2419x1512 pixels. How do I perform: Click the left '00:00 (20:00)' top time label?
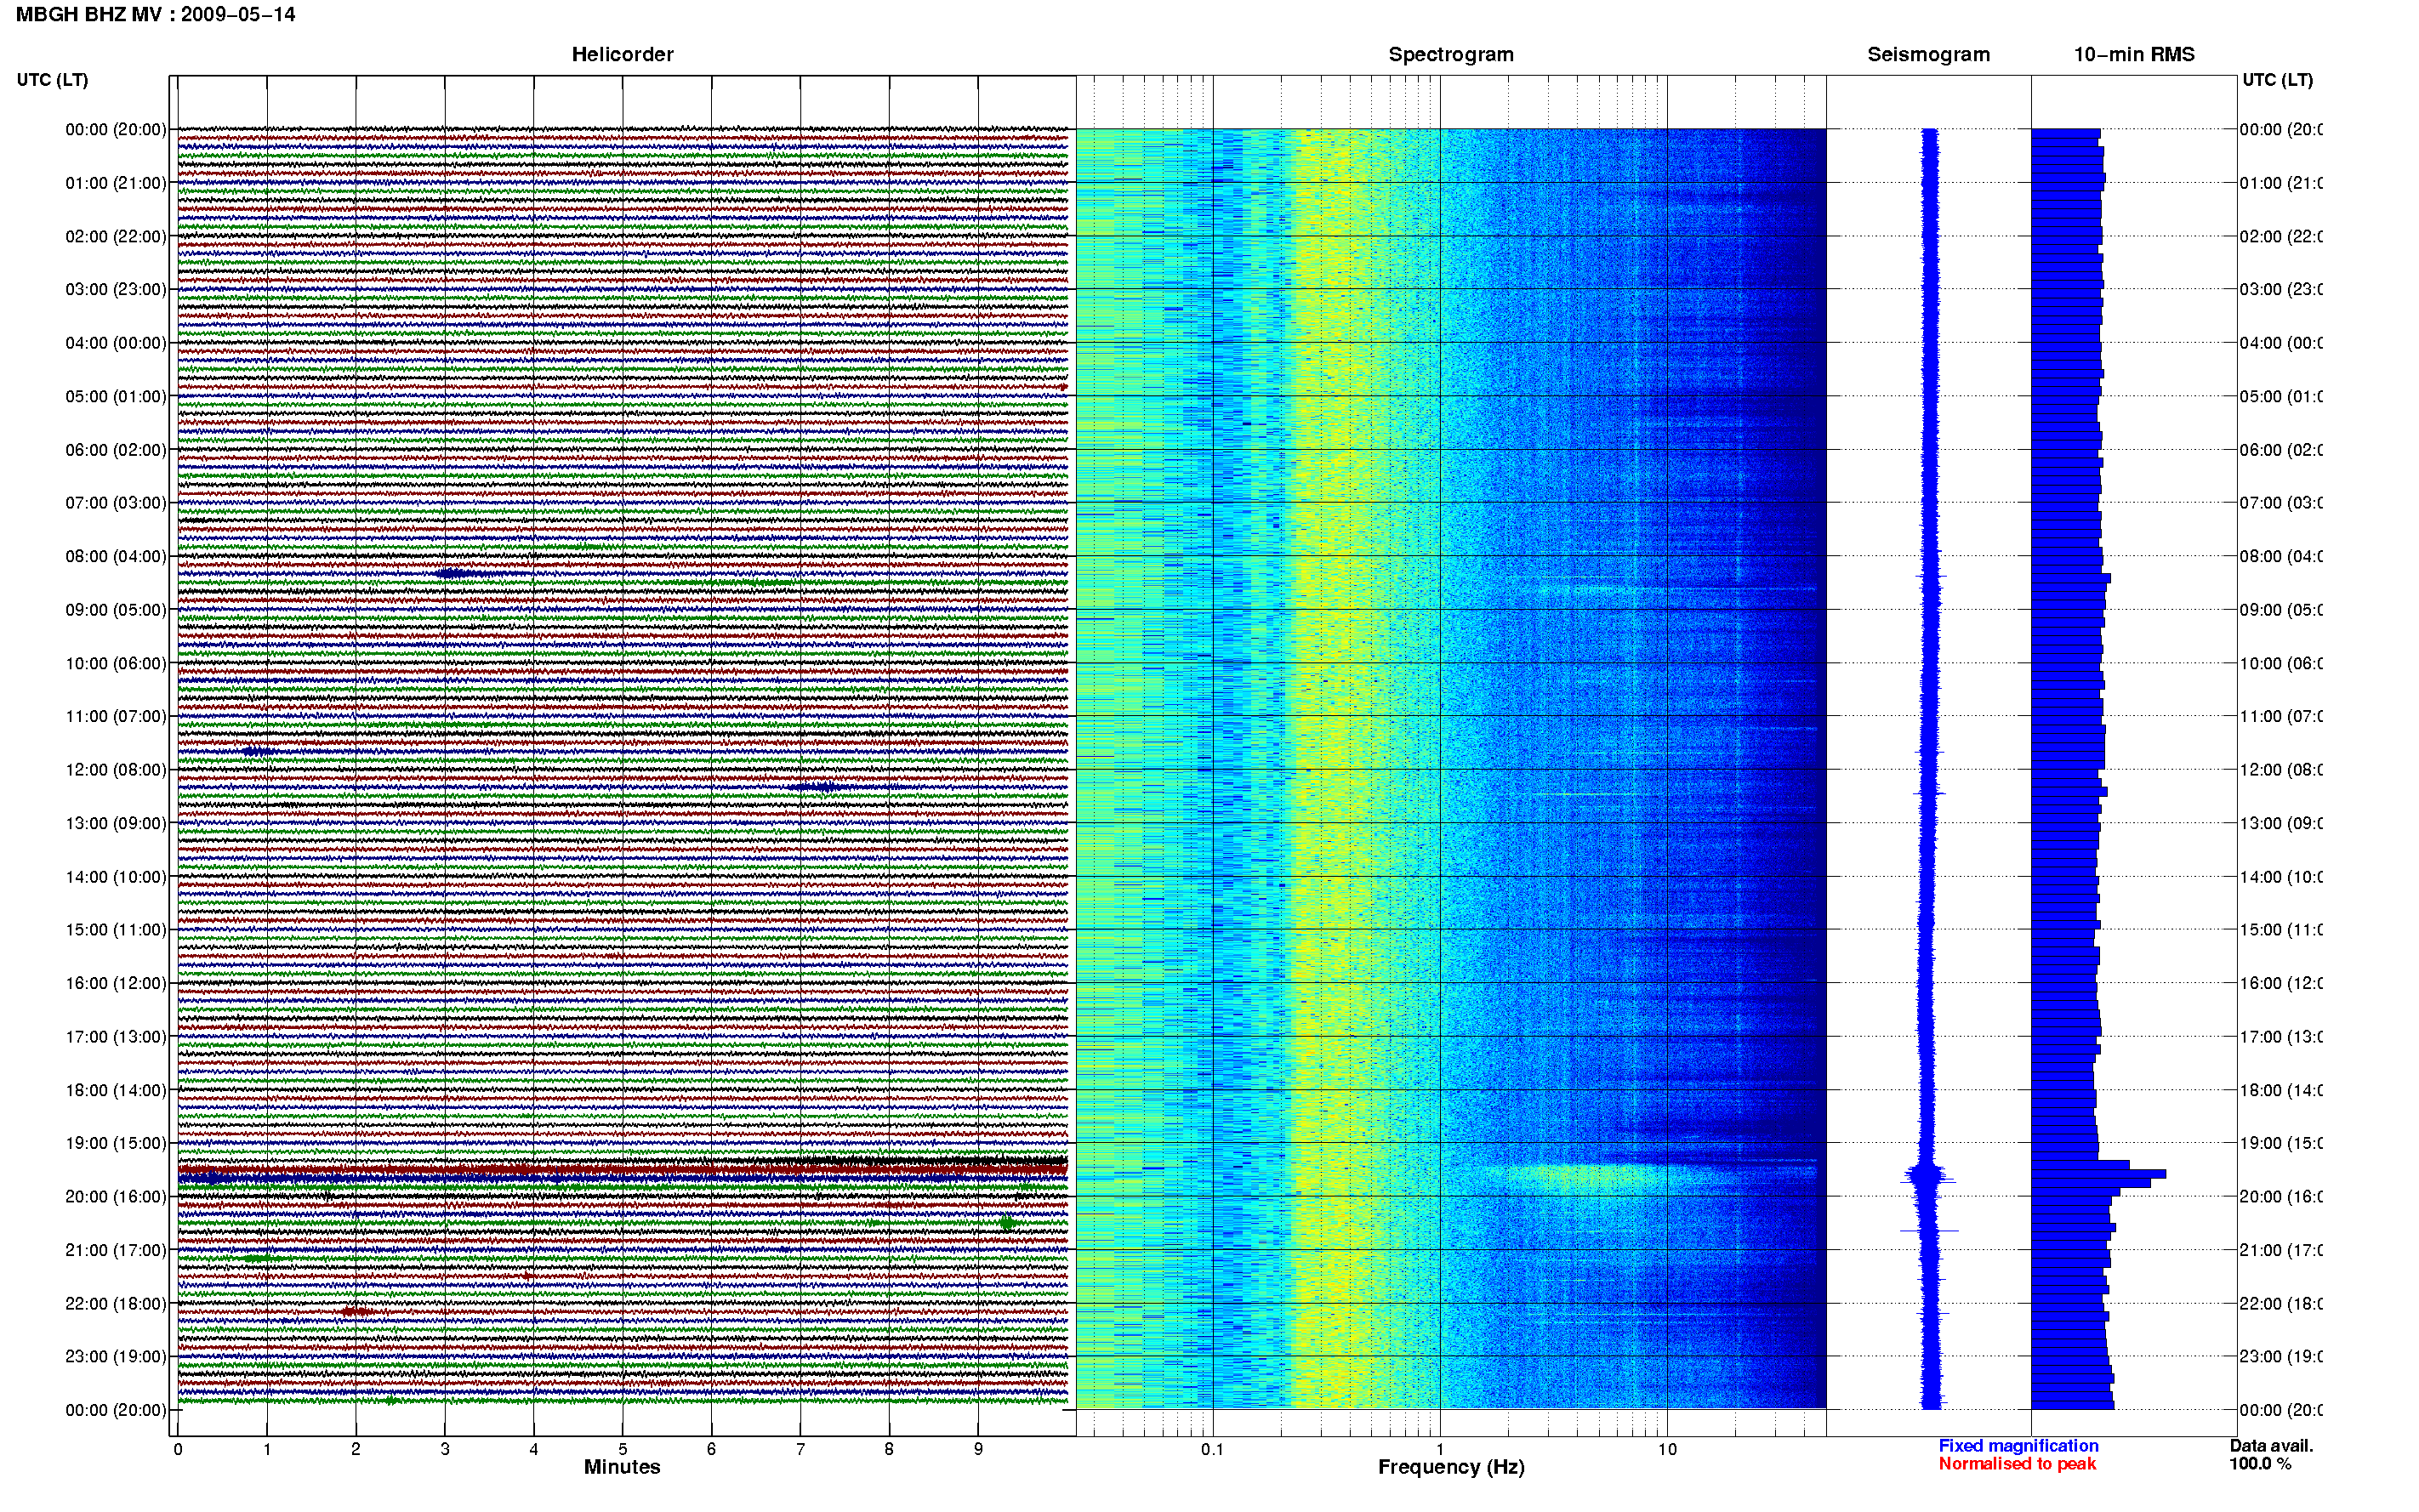(x=116, y=129)
